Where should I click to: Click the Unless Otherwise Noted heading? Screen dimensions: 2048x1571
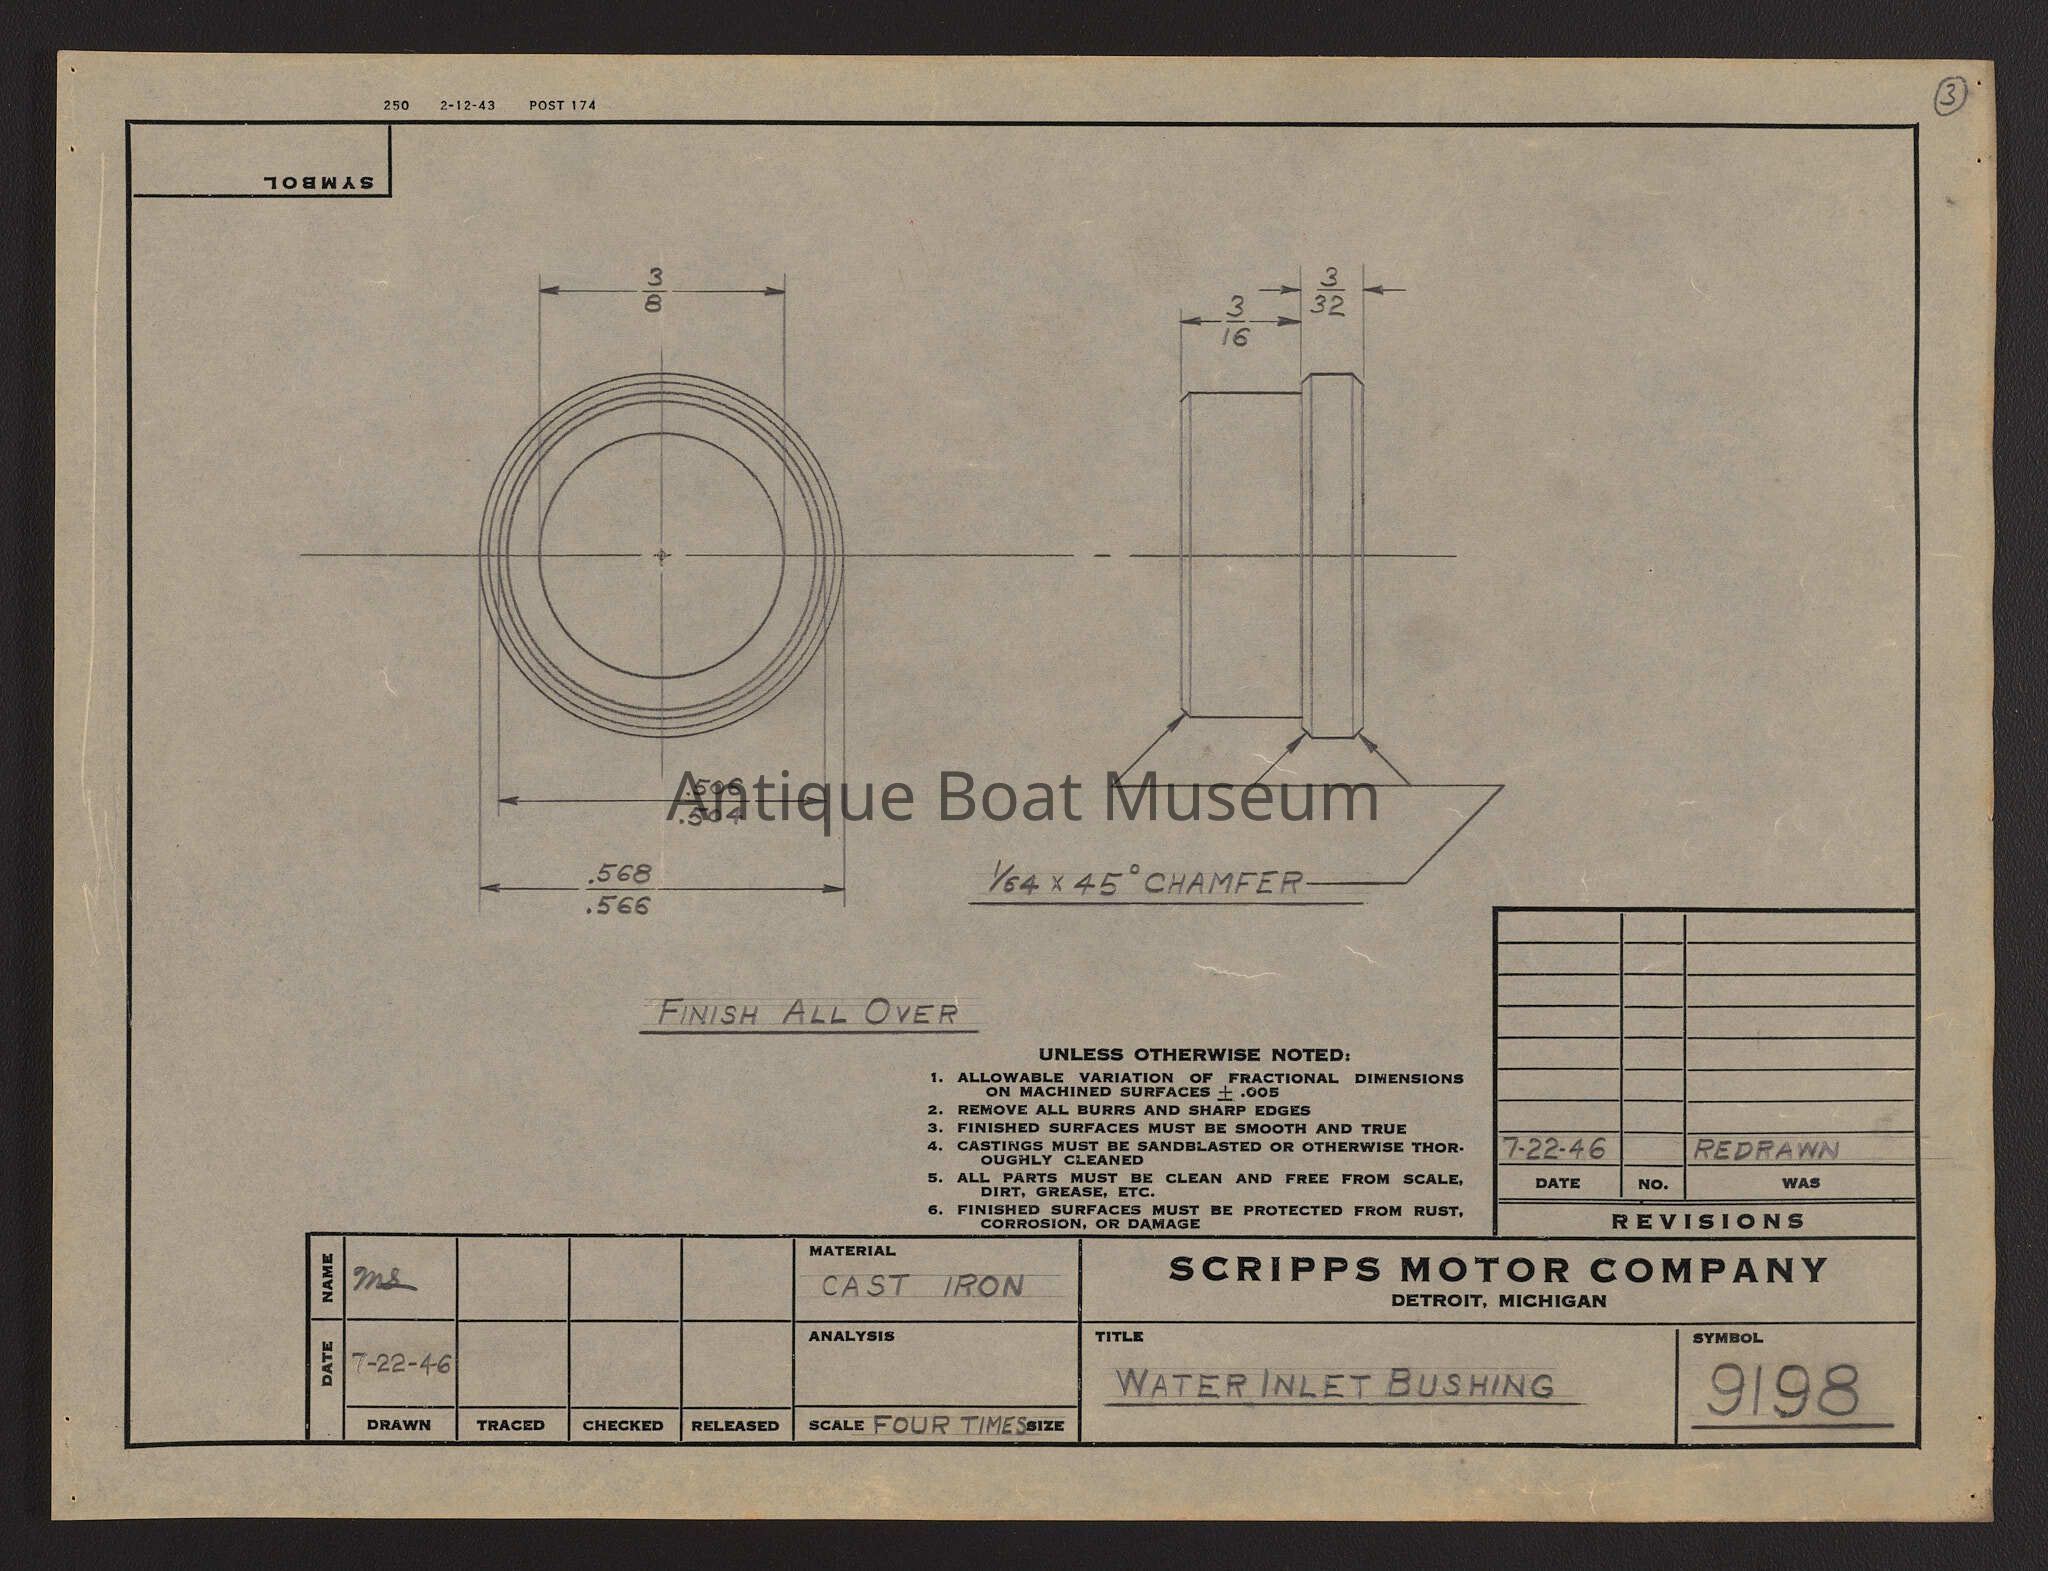point(1194,1055)
